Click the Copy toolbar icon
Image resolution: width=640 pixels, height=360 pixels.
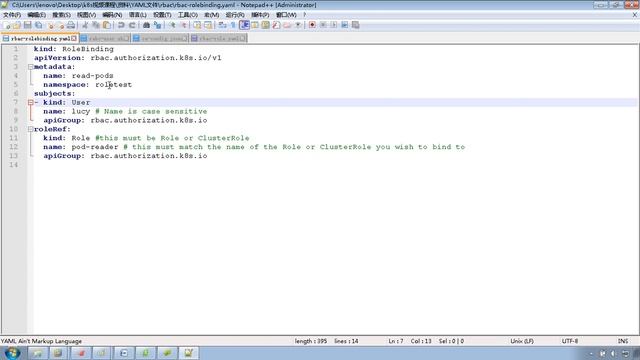click(96, 25)
